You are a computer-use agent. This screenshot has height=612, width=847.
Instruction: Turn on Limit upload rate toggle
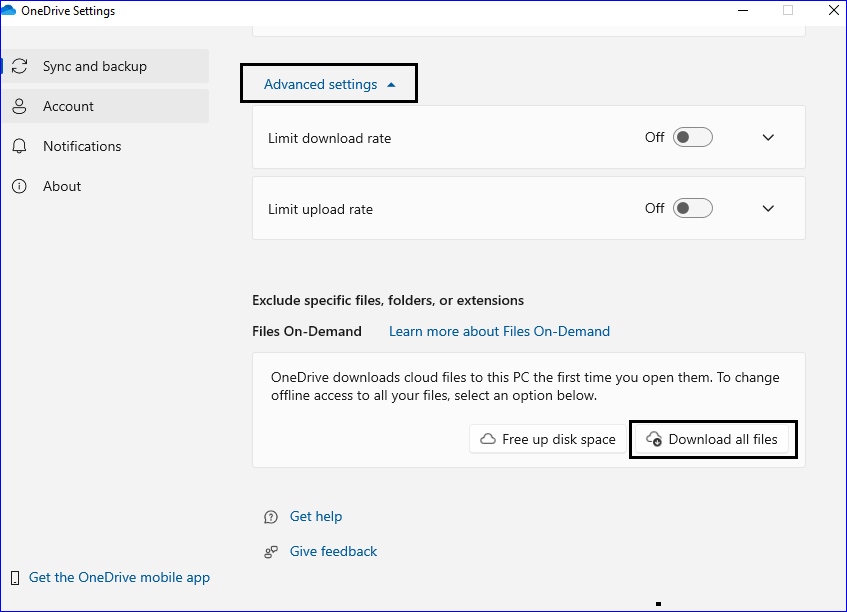click(693, 208)
